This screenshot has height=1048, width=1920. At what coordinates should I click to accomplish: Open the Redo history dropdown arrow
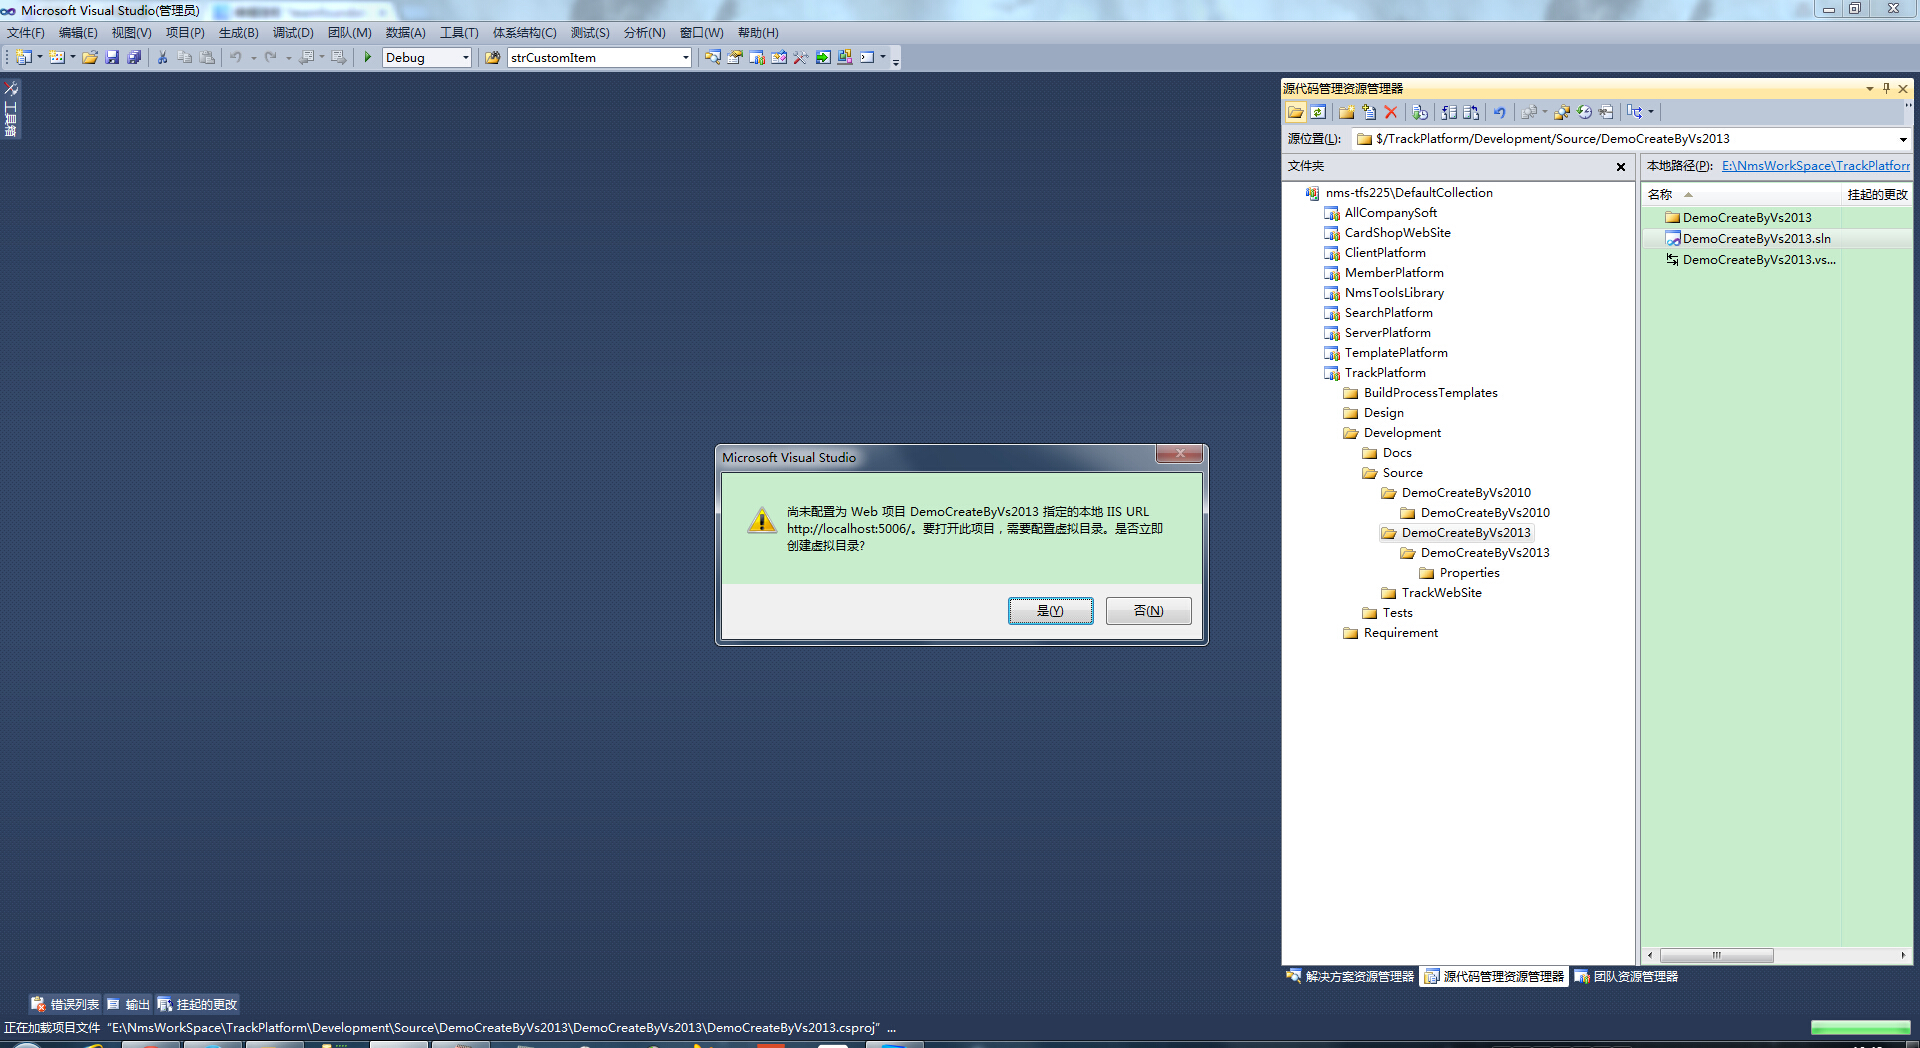point(289,57)
